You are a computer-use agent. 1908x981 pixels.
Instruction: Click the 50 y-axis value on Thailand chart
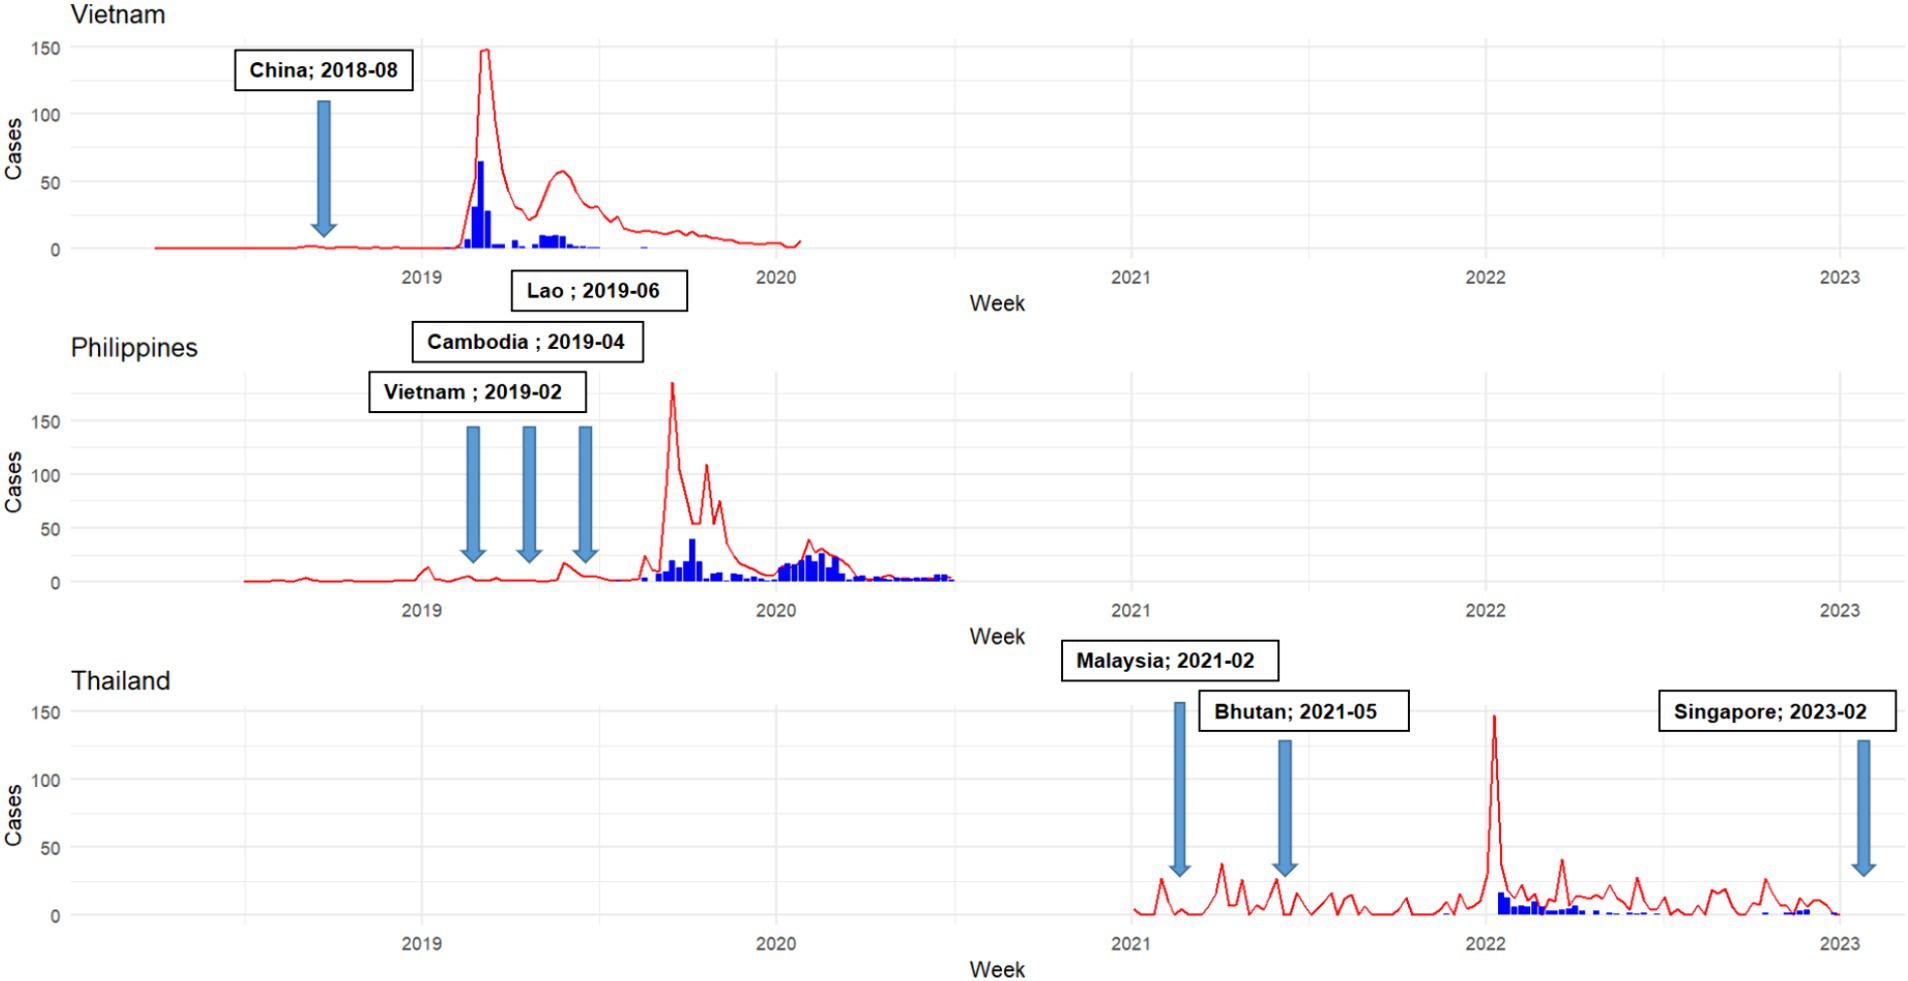[50, 848]
